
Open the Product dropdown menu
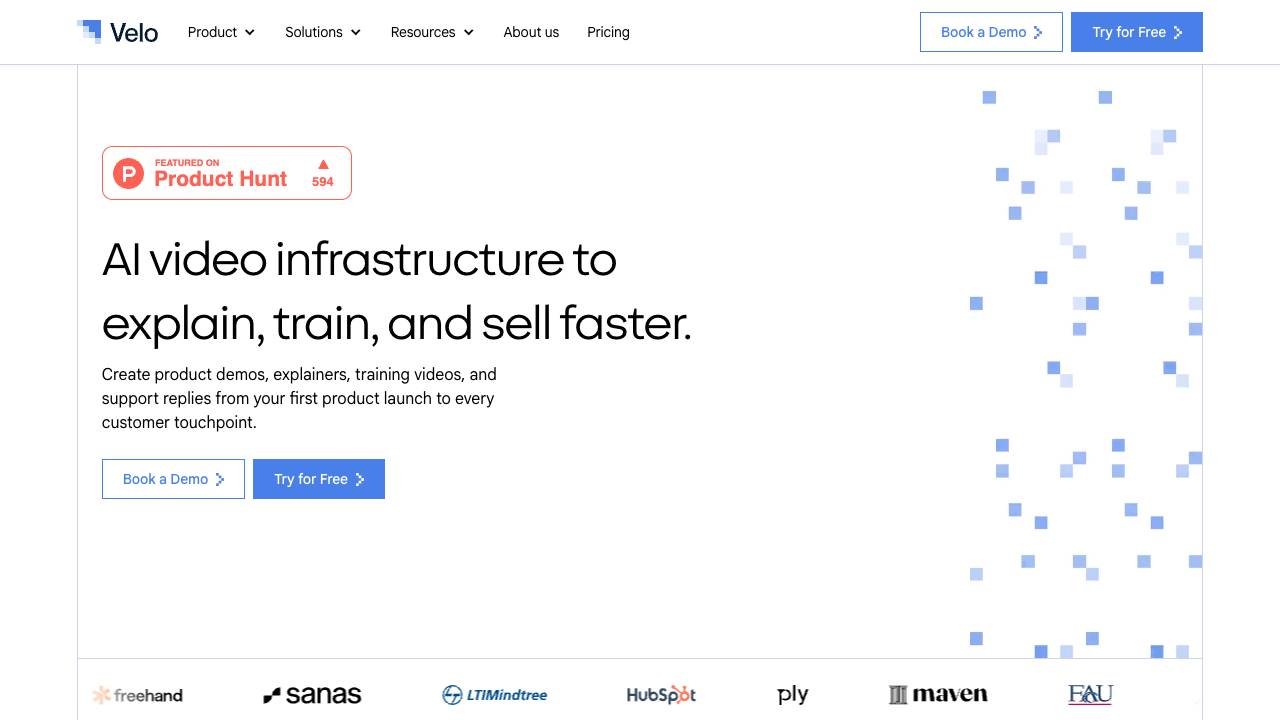pos(221,32)
